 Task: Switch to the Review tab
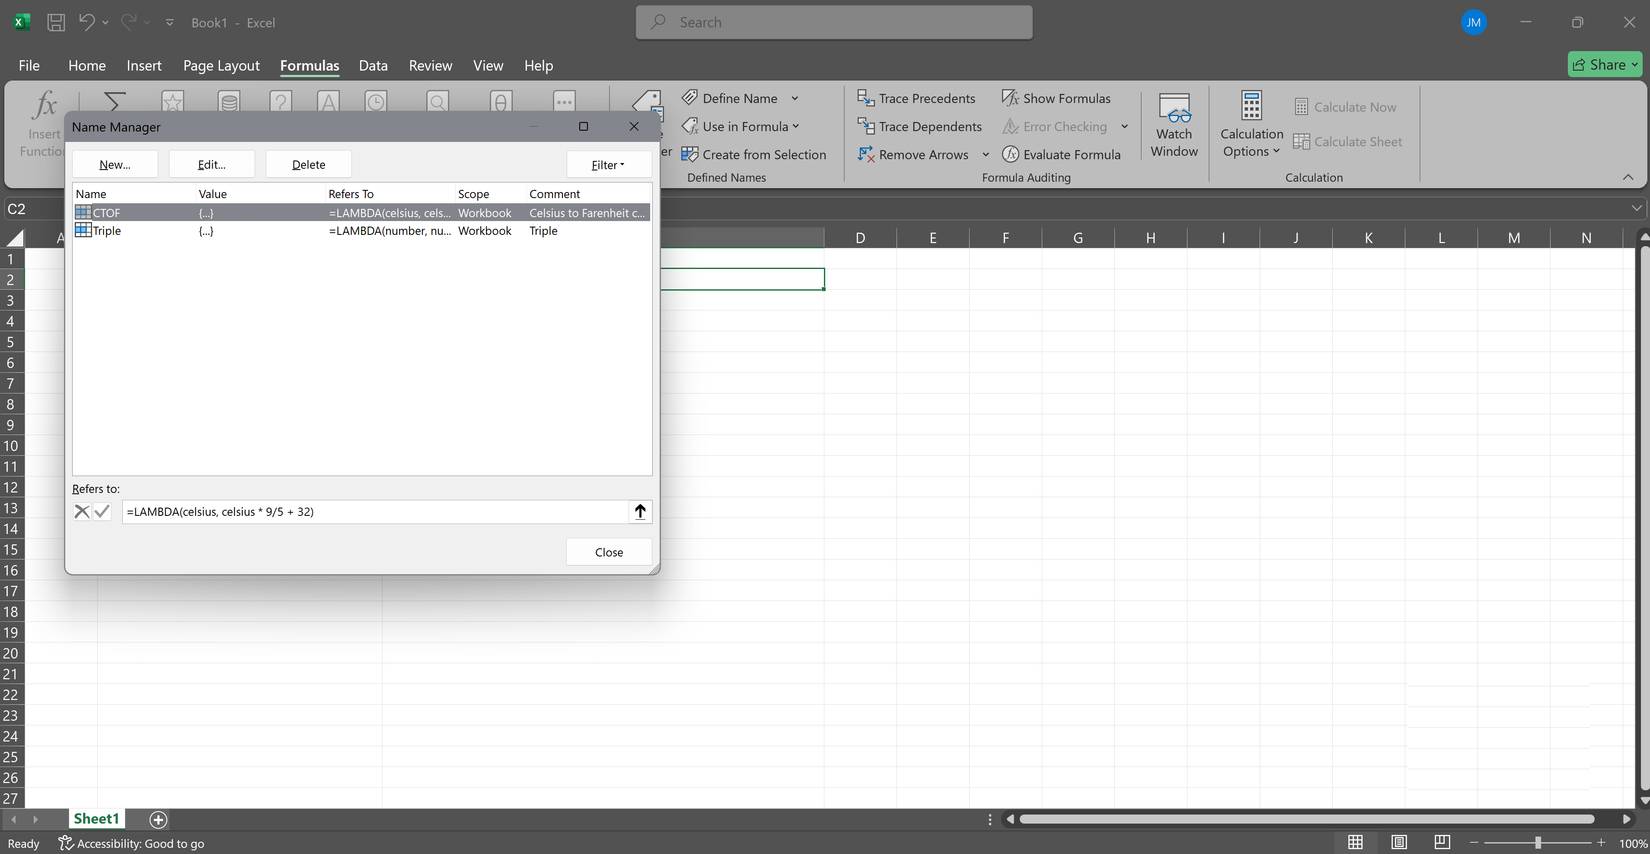(x=430, y=65)
